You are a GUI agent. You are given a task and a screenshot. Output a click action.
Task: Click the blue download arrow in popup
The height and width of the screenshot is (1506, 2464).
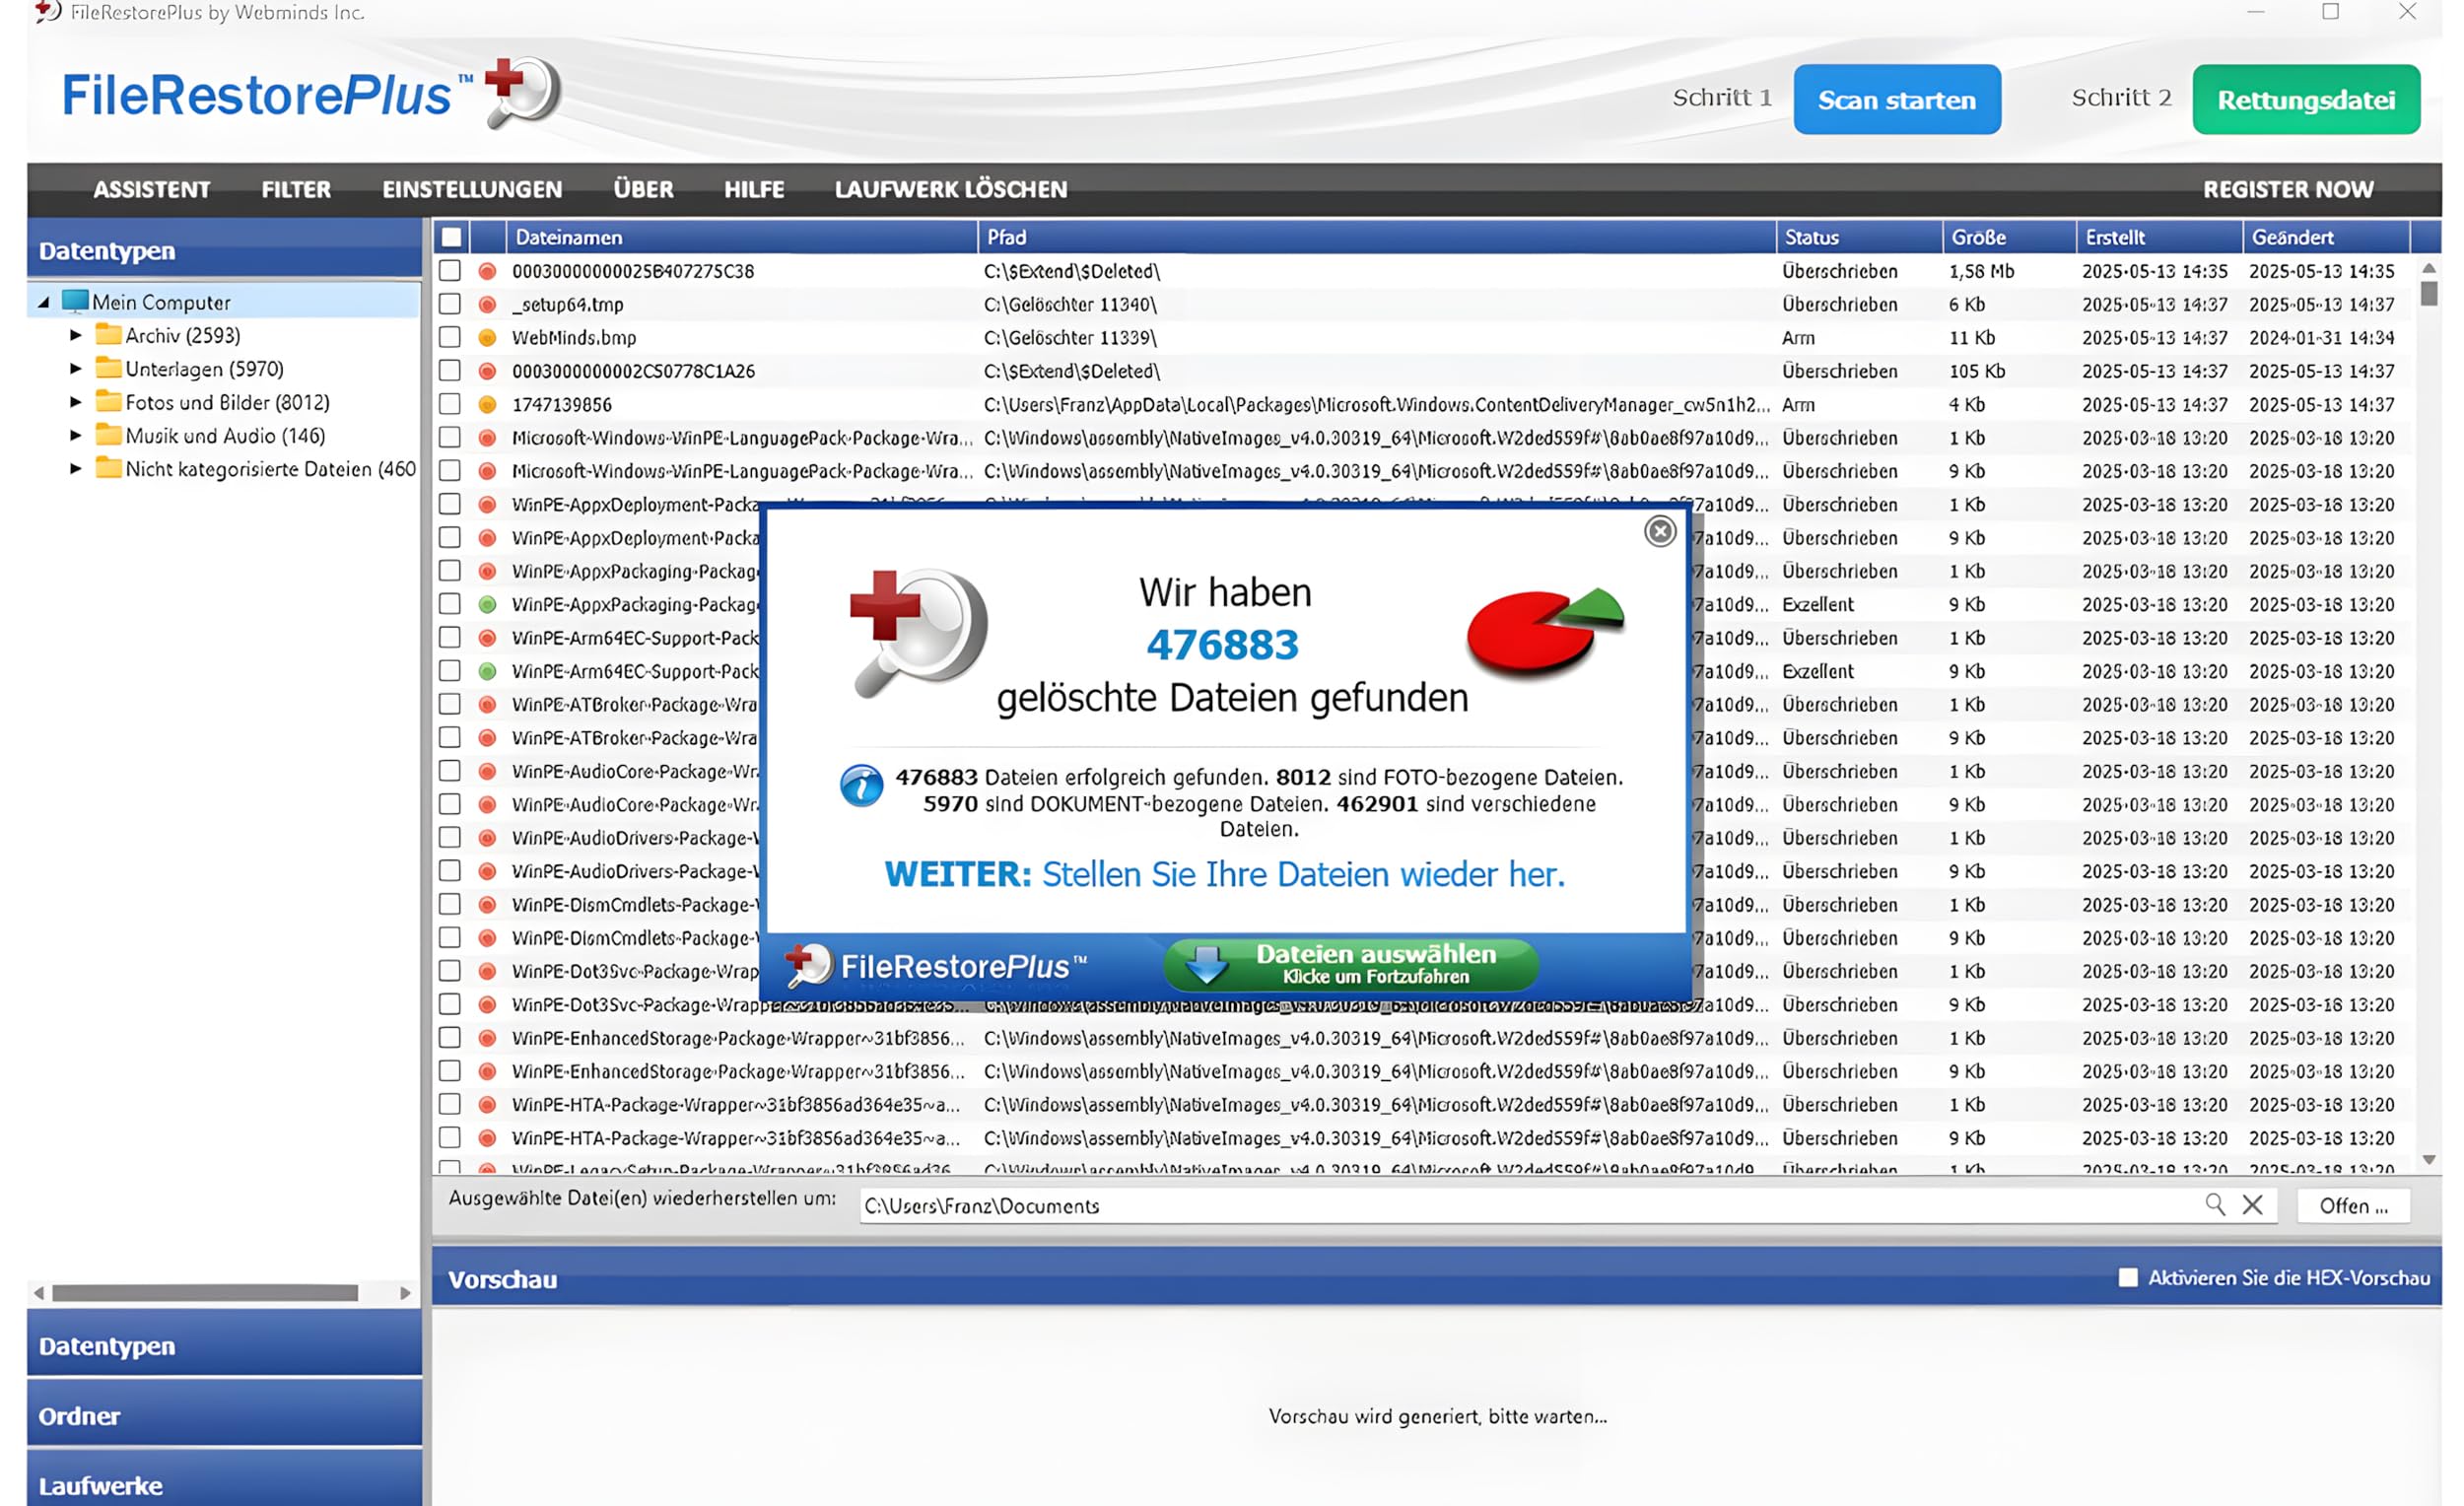[x=1207, y=964]
